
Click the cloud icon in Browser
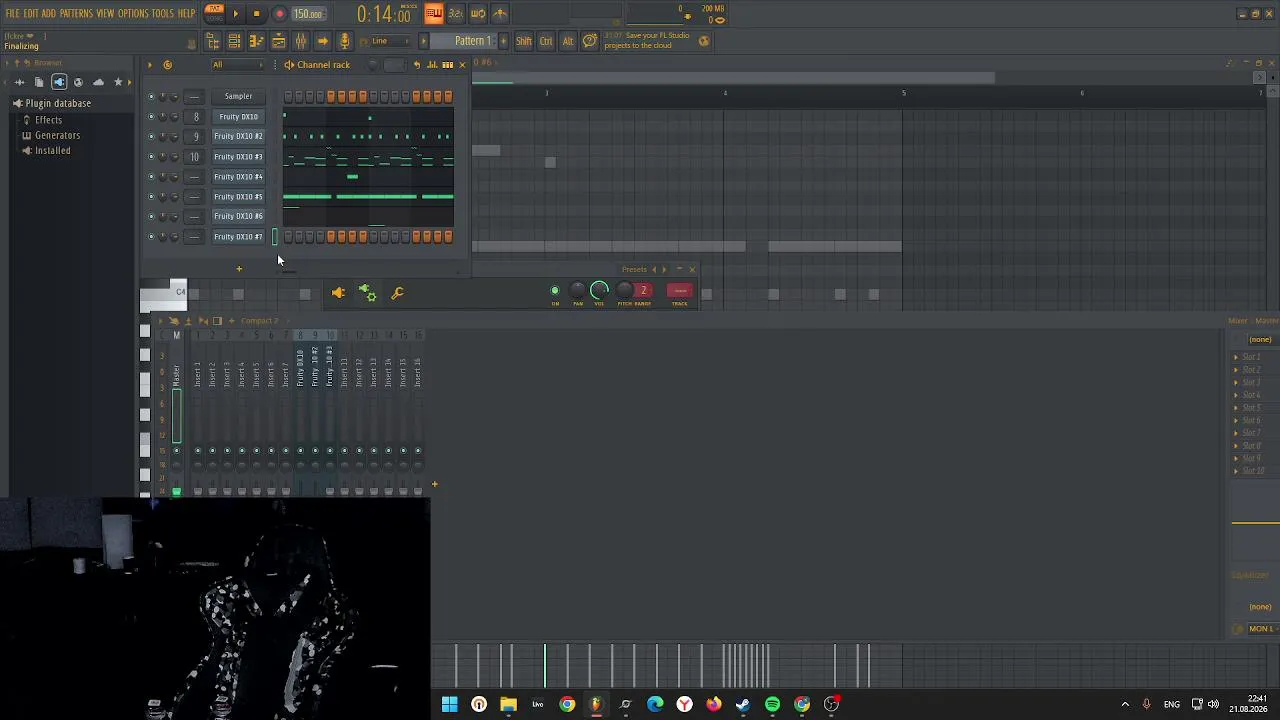click(x=98, y=82)
